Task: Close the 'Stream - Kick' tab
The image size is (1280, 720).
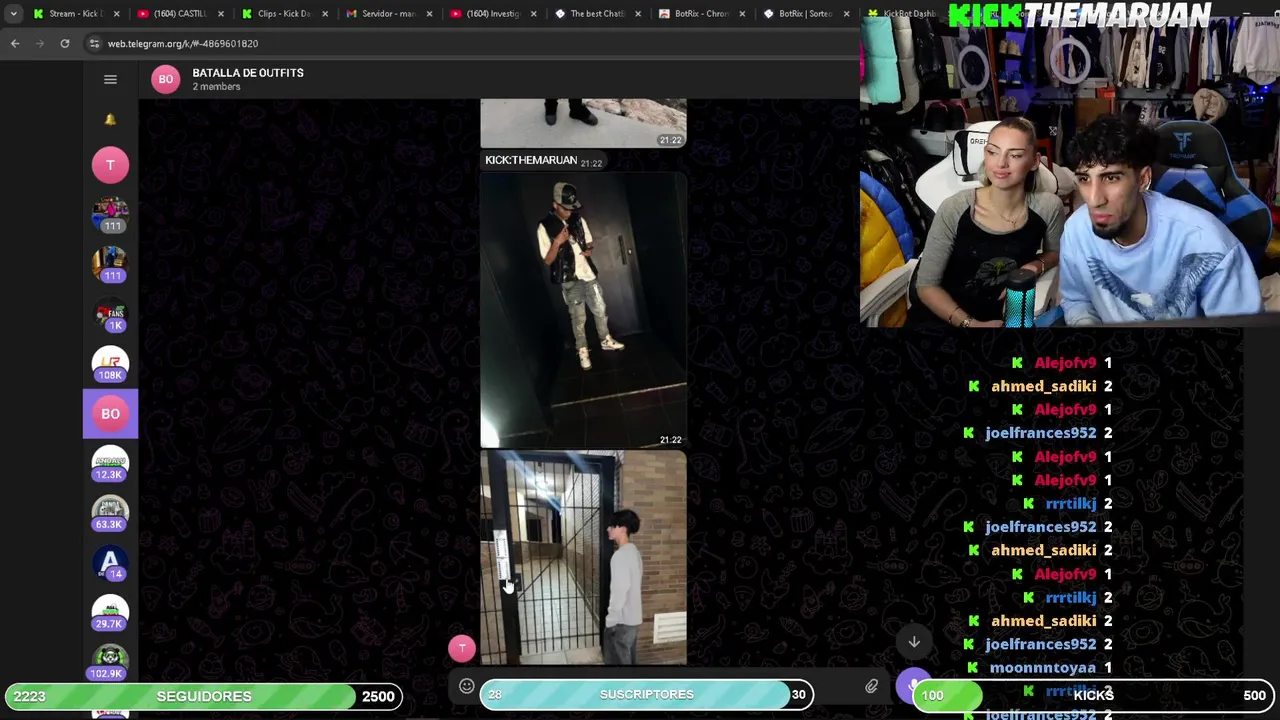Action: coord(117,14)
